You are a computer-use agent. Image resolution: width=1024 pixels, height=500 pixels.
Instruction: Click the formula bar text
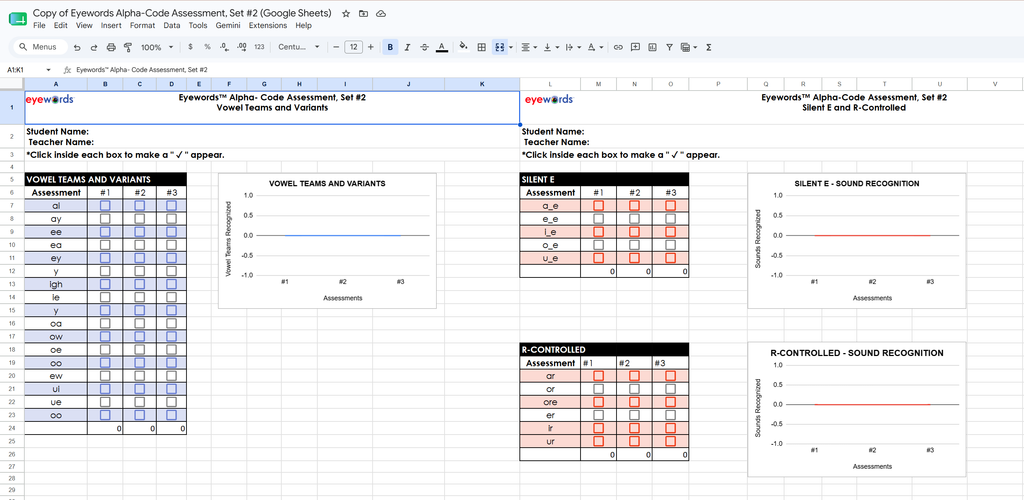tap(142, 69)
